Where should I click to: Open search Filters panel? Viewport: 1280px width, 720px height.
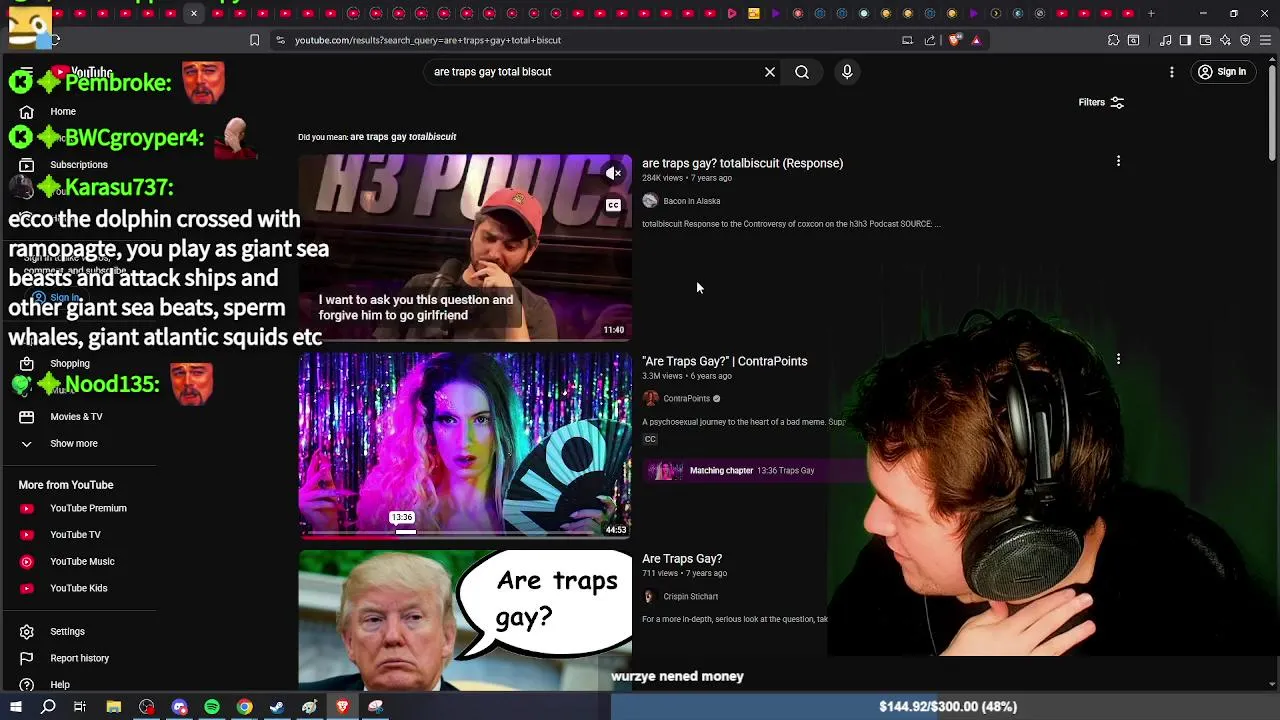[1101, 102]
